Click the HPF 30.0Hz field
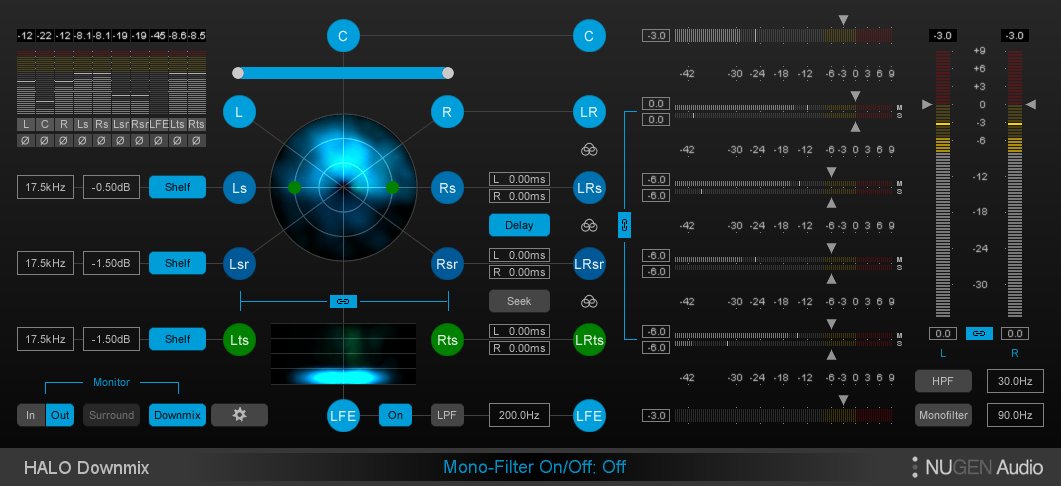1061x486 pixels. point(1015,381)
